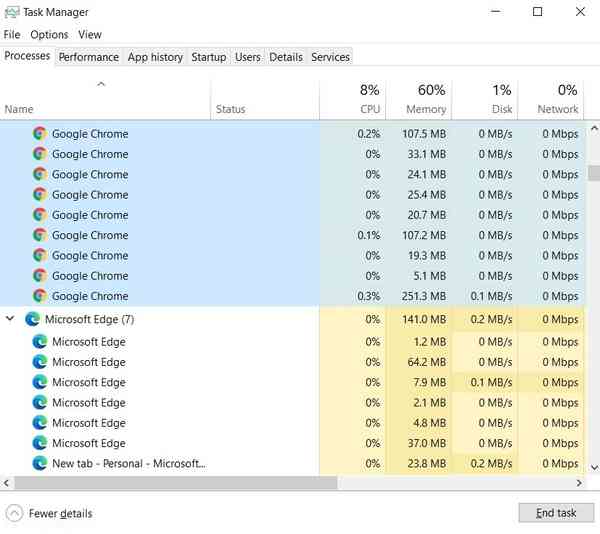Screen dimensions: 600x534
Task: Sort by the 8% CPU column
Action: [352, 100]
